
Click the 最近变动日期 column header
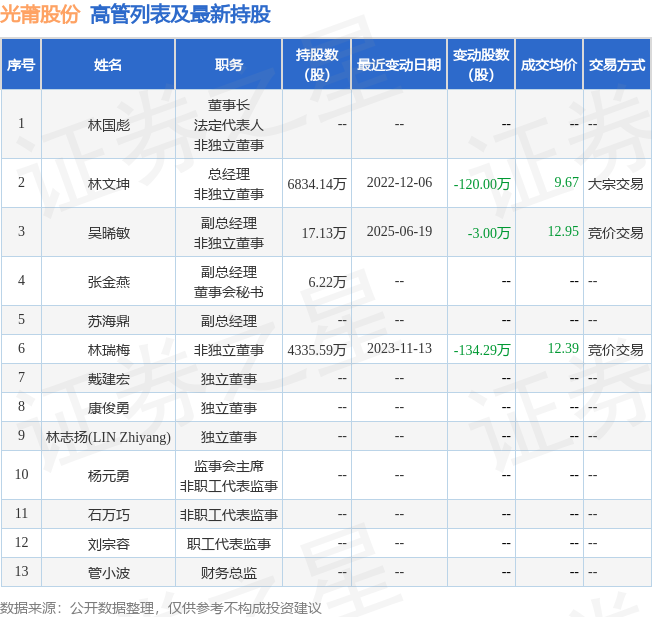pyautogui.click(x=399, y=64)
